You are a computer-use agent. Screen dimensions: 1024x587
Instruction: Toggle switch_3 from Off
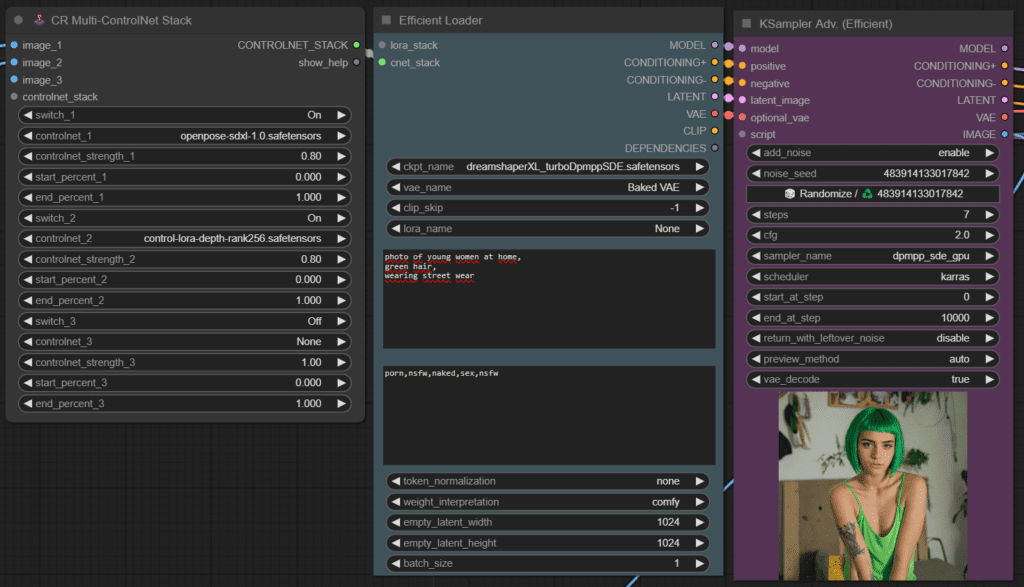[x=185, y=321]
